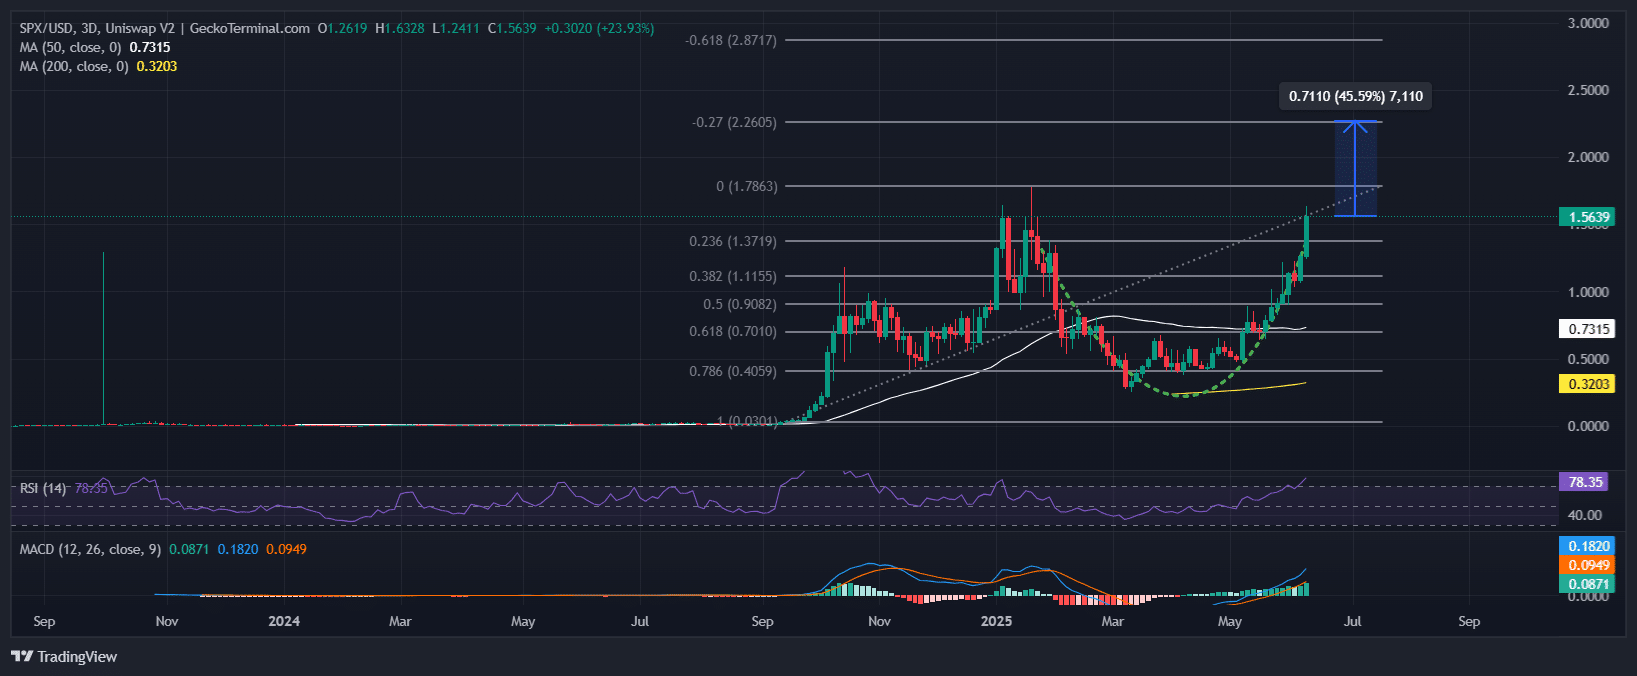Select the 0.382 (1.1155) Fibonacci label
This screenshot has height=676, width=1637.
pyautogui.click(x=732, y=276)
